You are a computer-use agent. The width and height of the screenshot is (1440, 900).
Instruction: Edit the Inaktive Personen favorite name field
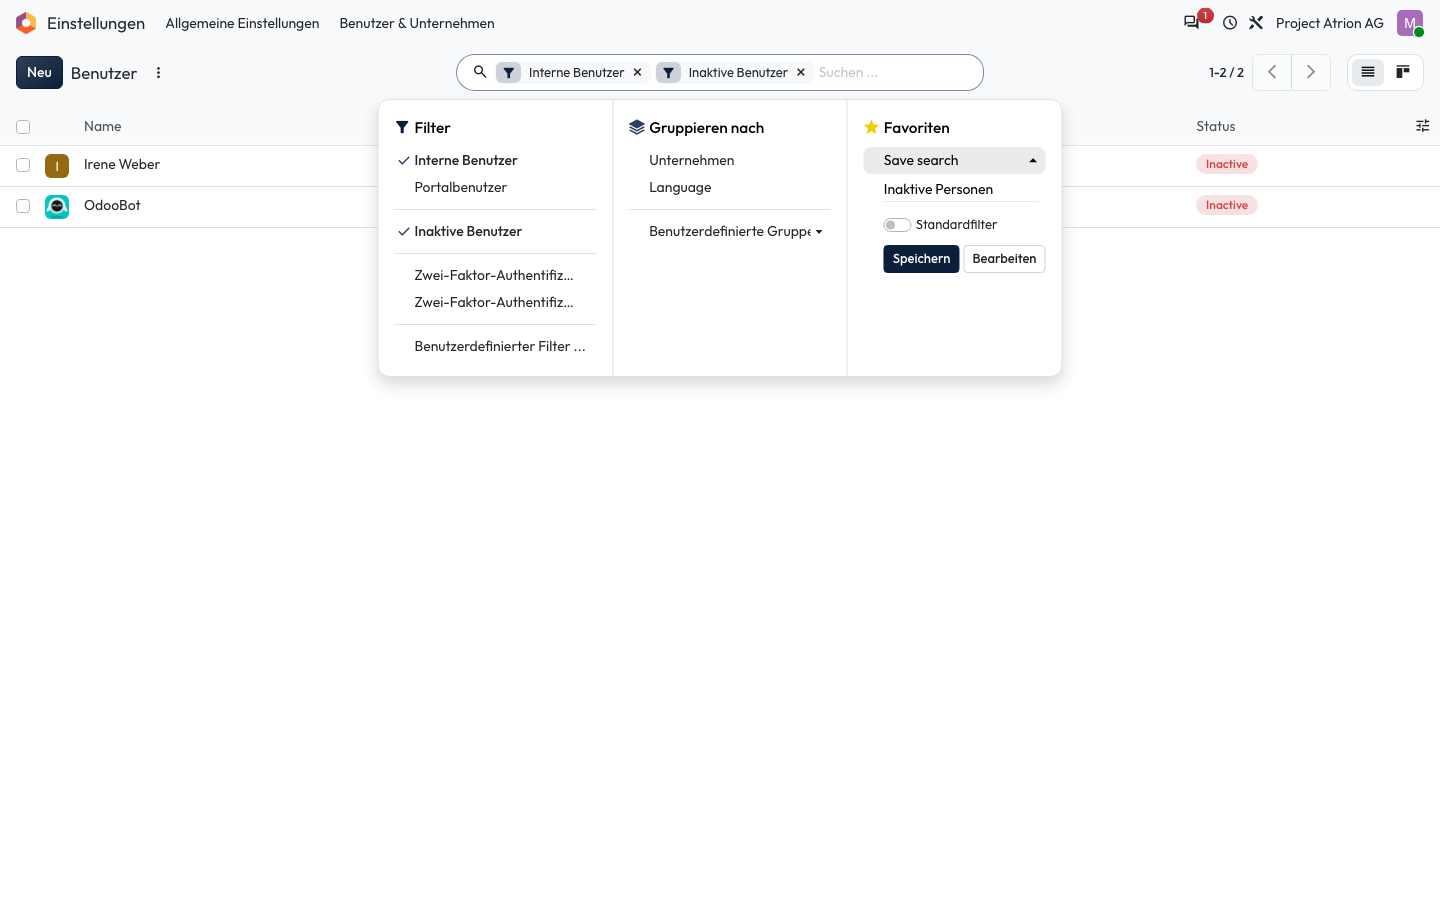(961, 189)
